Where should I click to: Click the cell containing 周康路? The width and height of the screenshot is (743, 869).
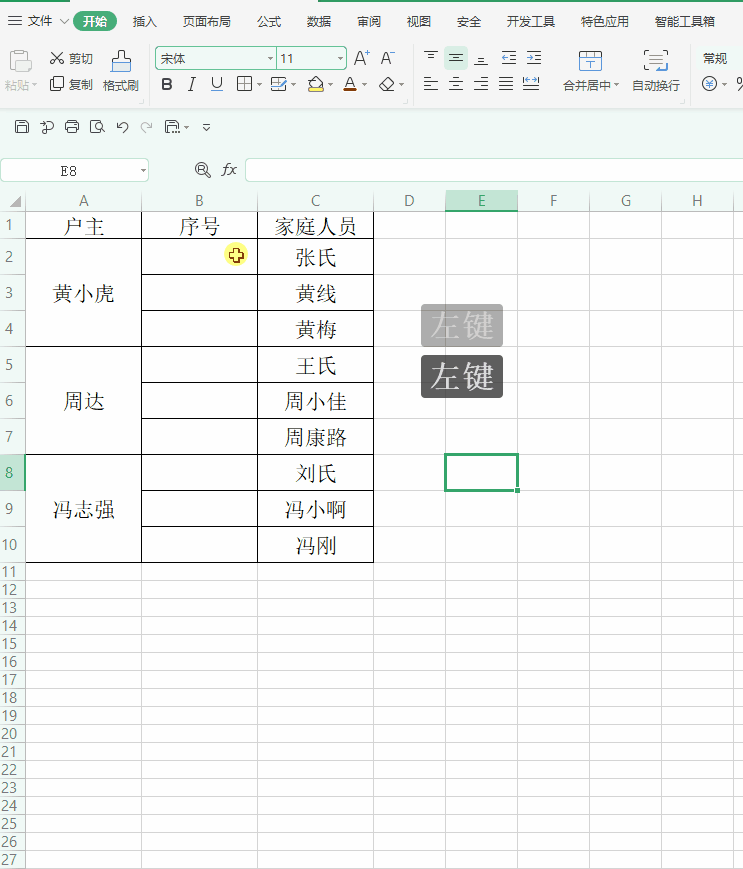pyautogui.click(x=315, y=437)
